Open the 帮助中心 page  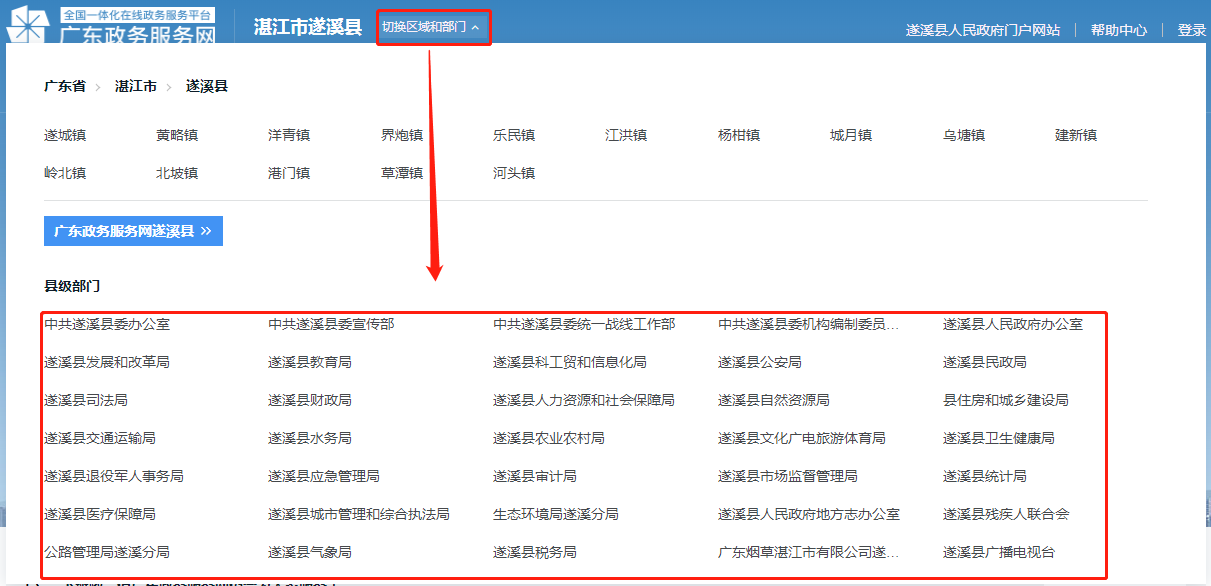[x=1118, y=30]
